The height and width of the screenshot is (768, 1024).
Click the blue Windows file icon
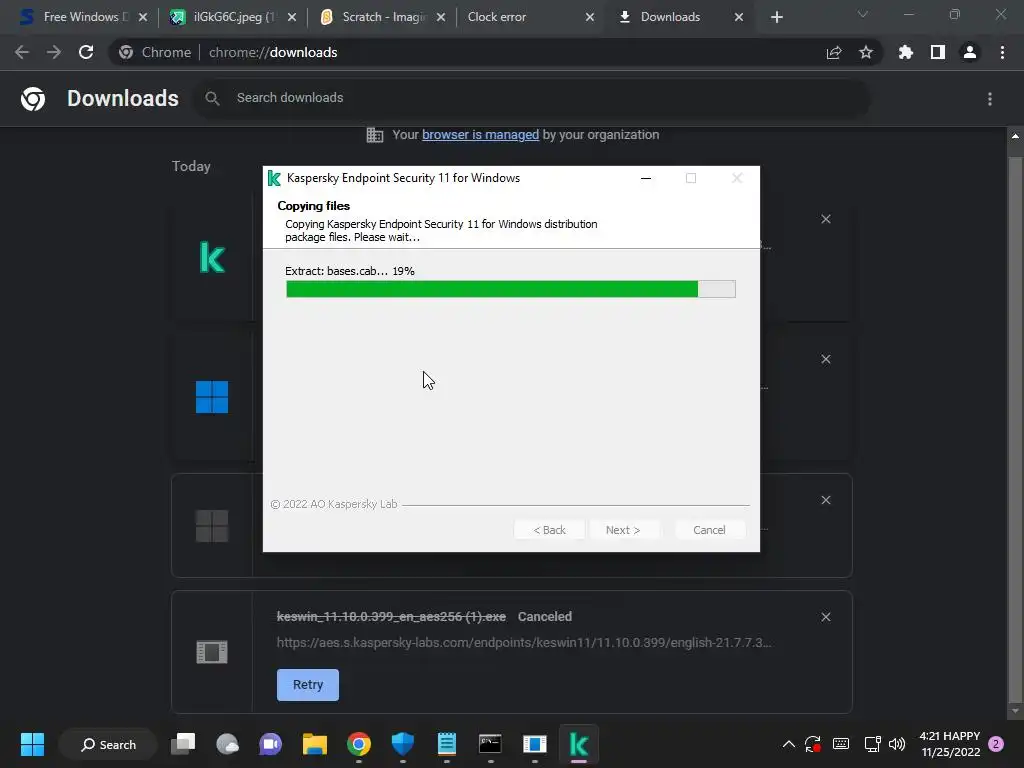coord(212,397)
